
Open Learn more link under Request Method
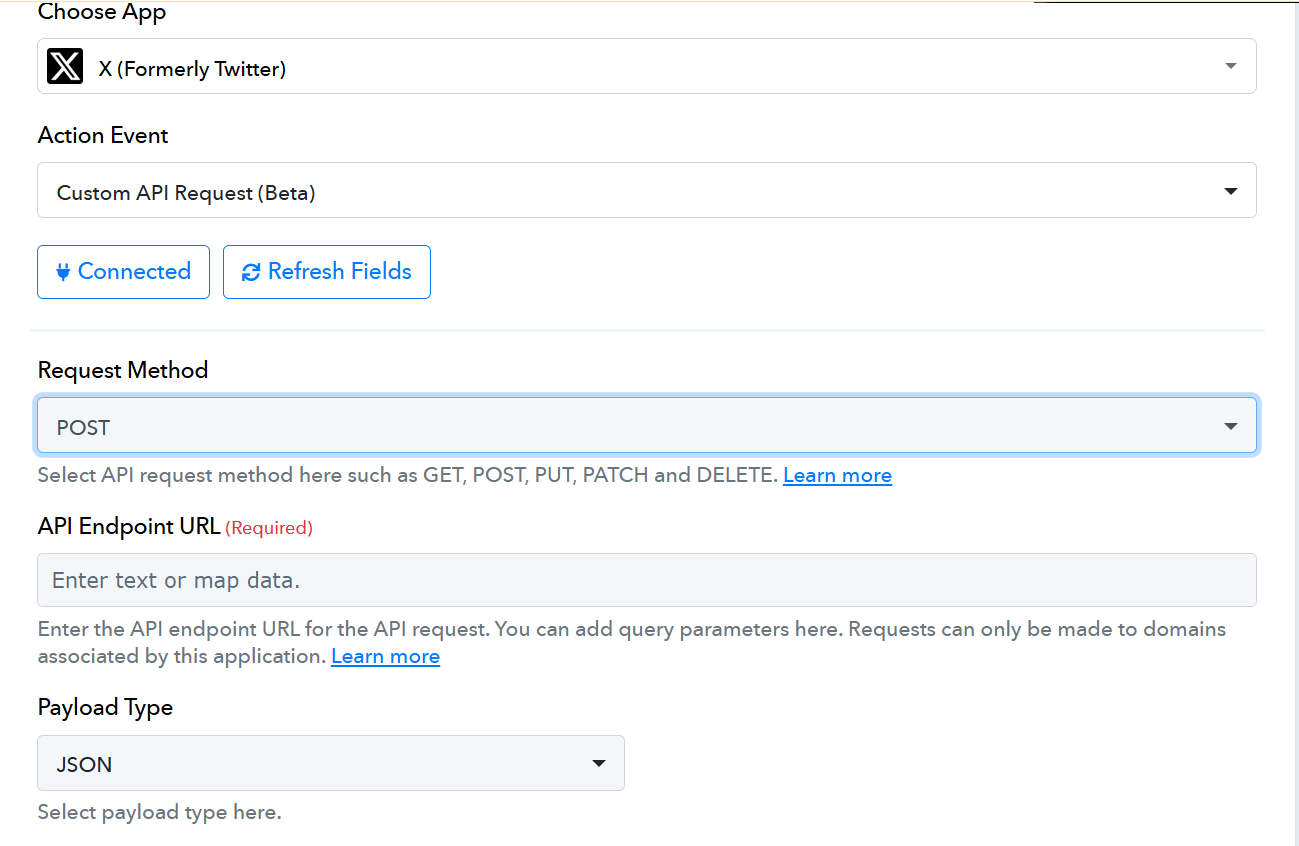(x=837, y=476)
